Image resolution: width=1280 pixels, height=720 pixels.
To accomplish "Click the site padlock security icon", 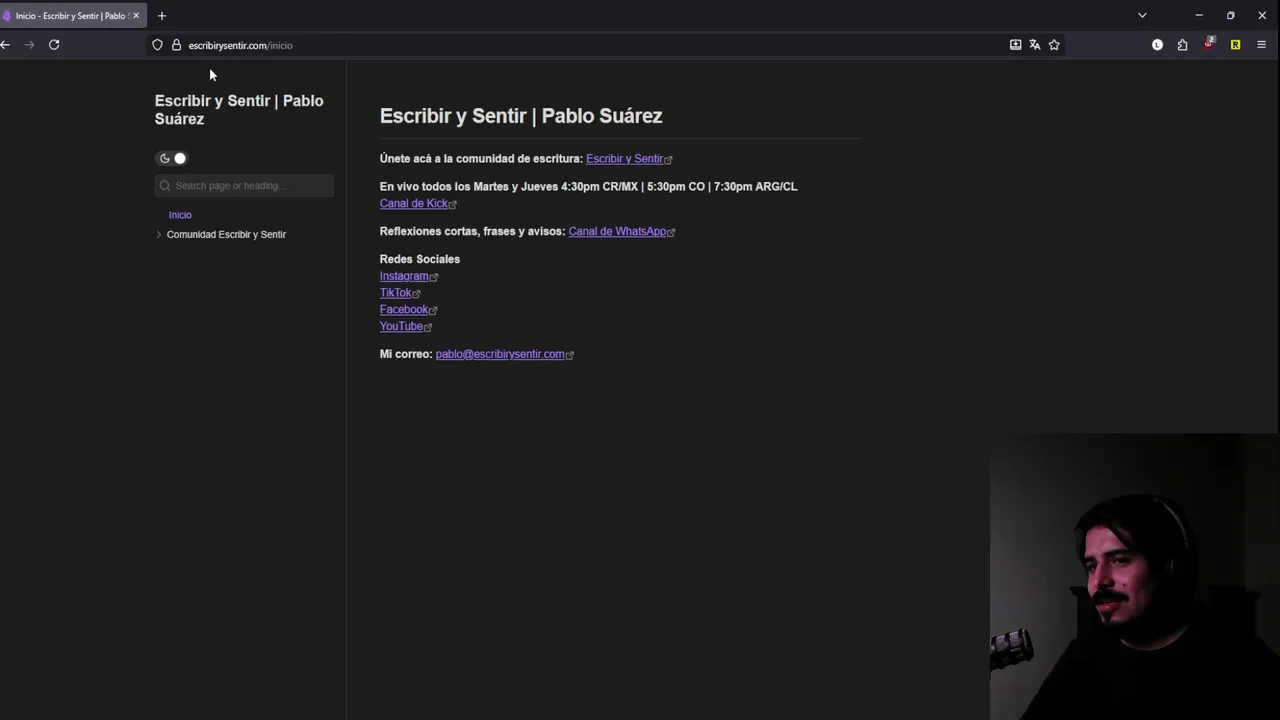I will point(176,45).
